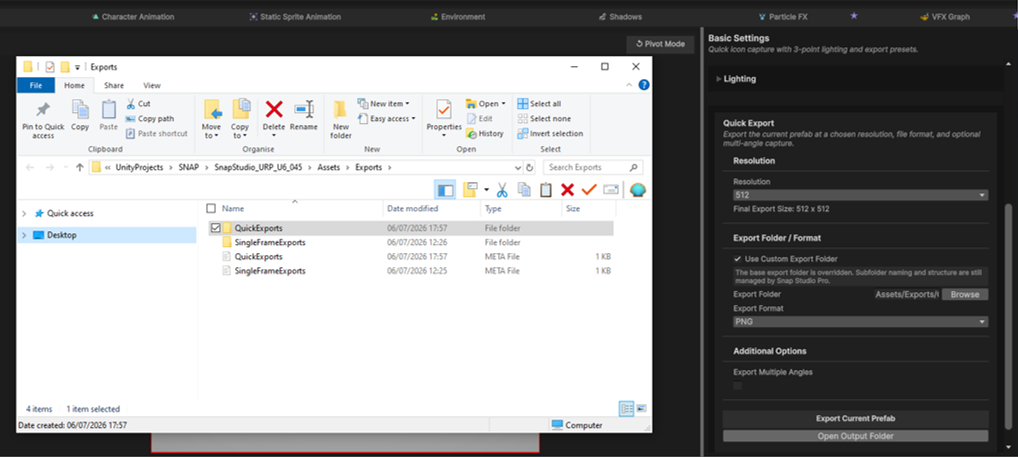1018x457 pixels.
Task: Expand Quick access in navigation pane
Action: [25, 214]
